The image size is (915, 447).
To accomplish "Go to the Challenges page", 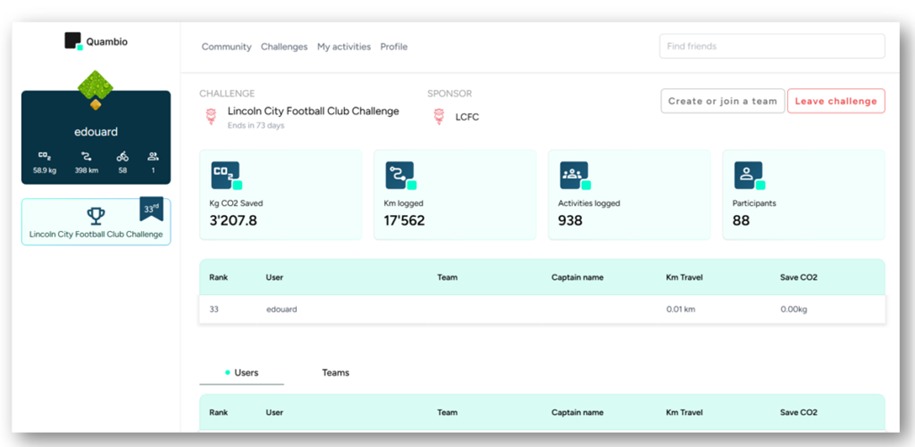I will click(284, 47).
